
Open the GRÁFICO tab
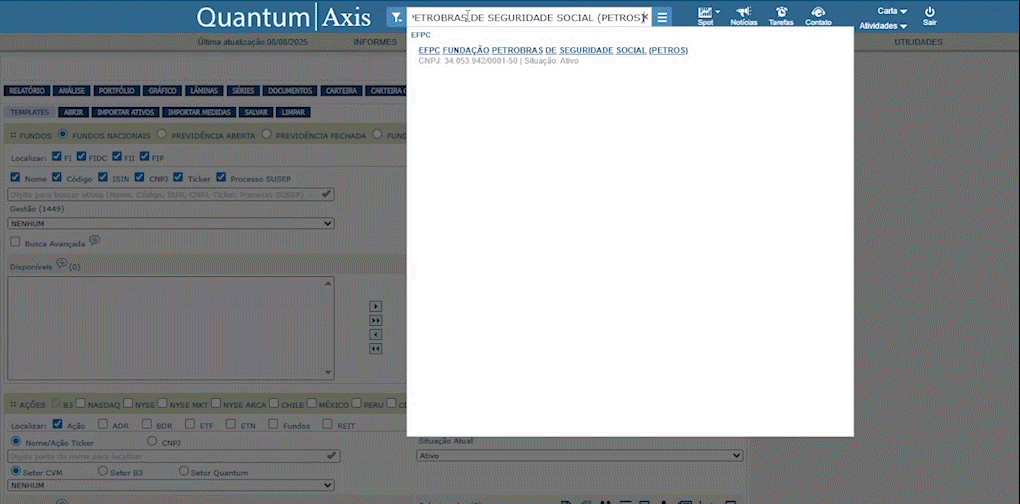click(162, 91)
